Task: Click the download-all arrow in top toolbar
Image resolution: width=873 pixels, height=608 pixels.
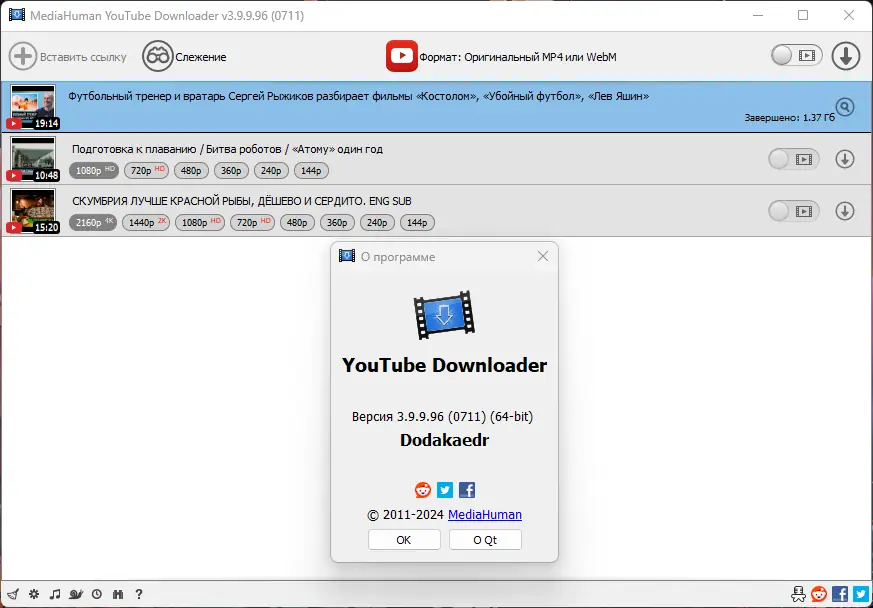Action: 846,56
